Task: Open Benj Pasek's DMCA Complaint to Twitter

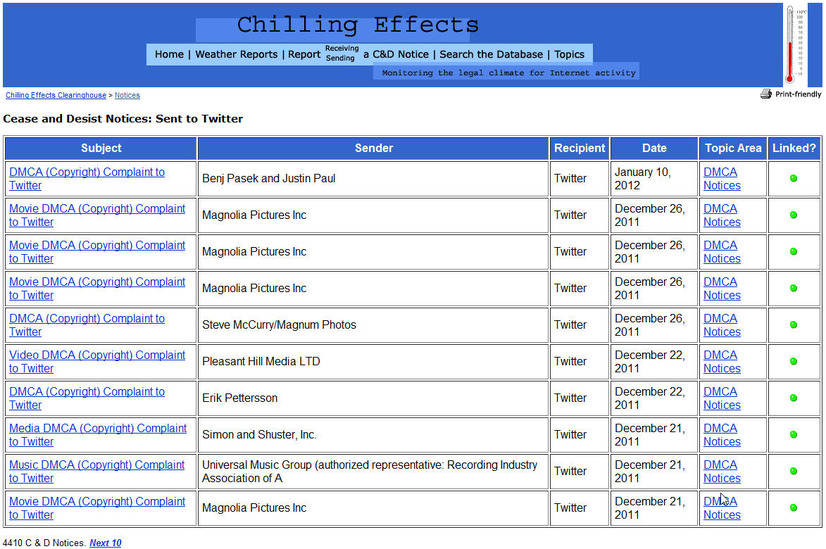Action: point(87,179)
